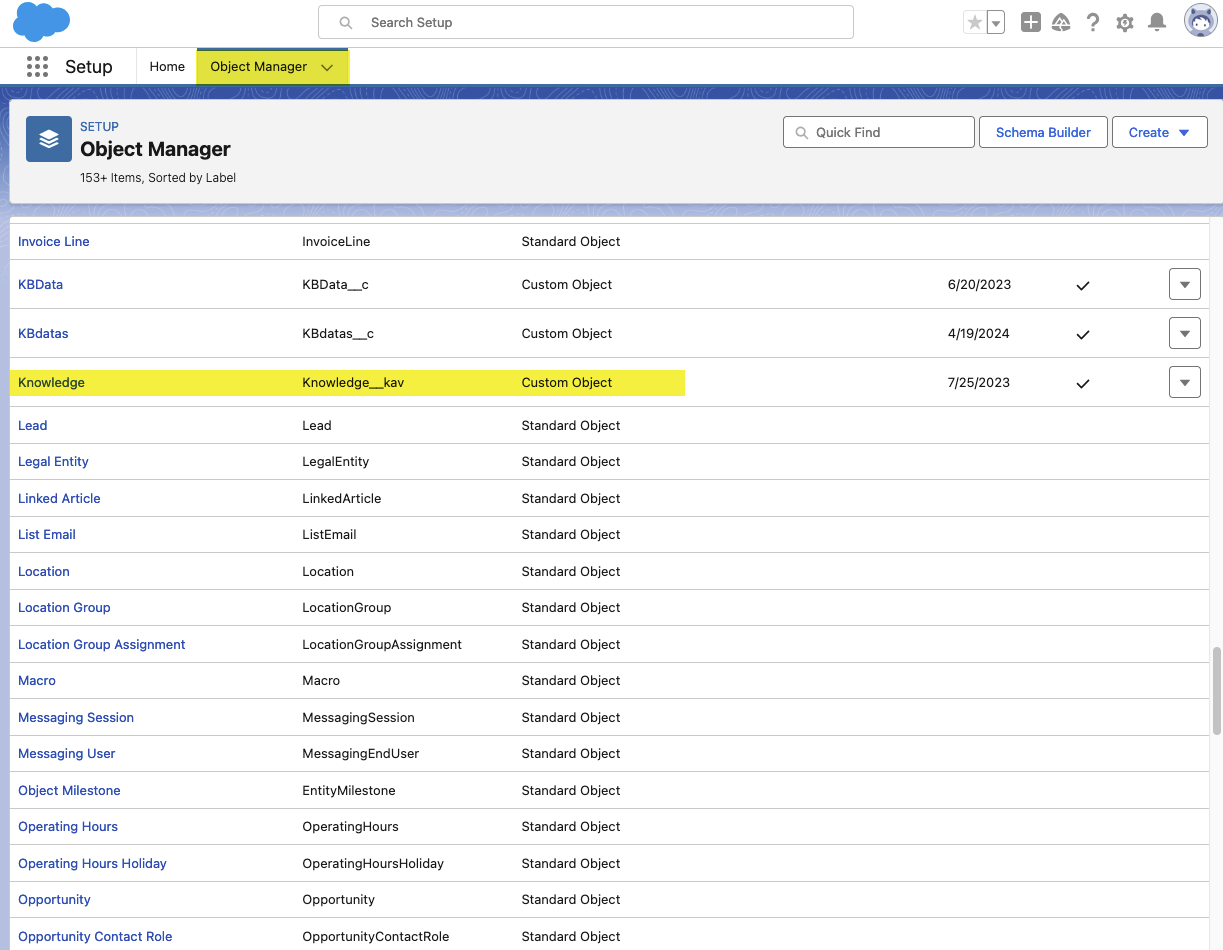The height and width of the screenshot is (950, 1223).
Task: Open the App Launcher waffle icon
Action: (x=37, y=66)
